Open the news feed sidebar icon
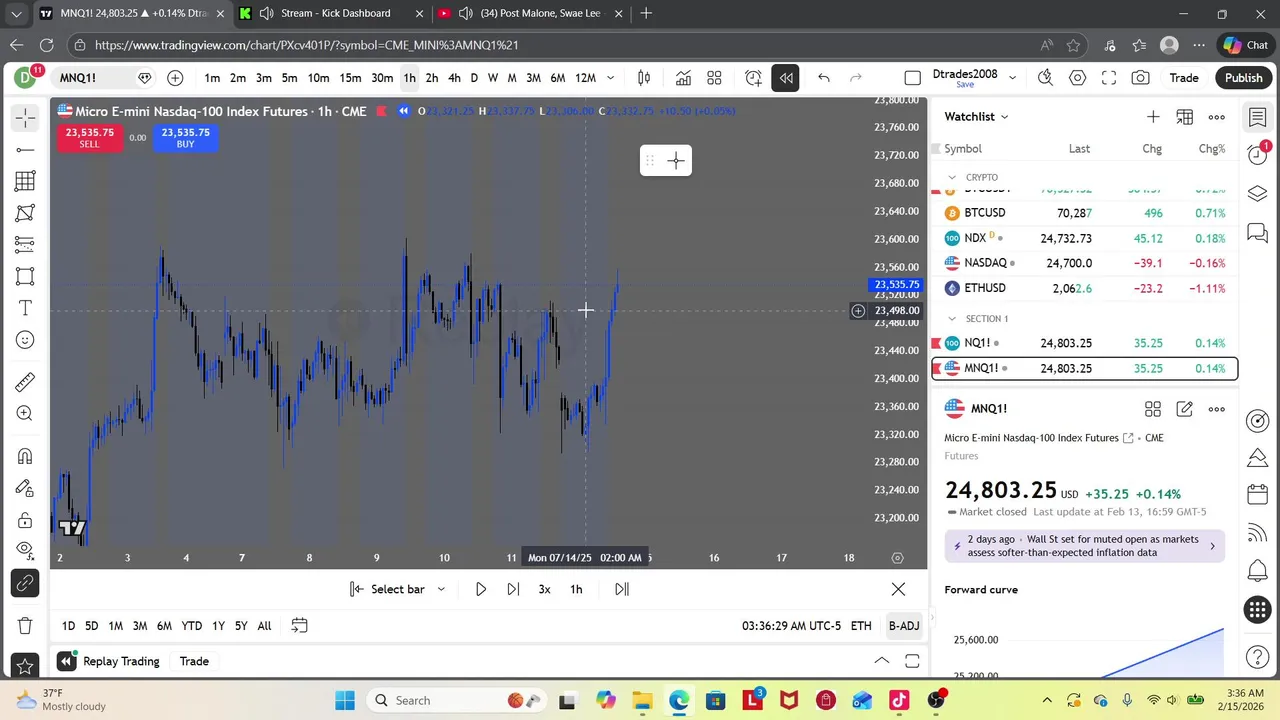Viewport: 1280px width, 720px height. point(1258,533)
